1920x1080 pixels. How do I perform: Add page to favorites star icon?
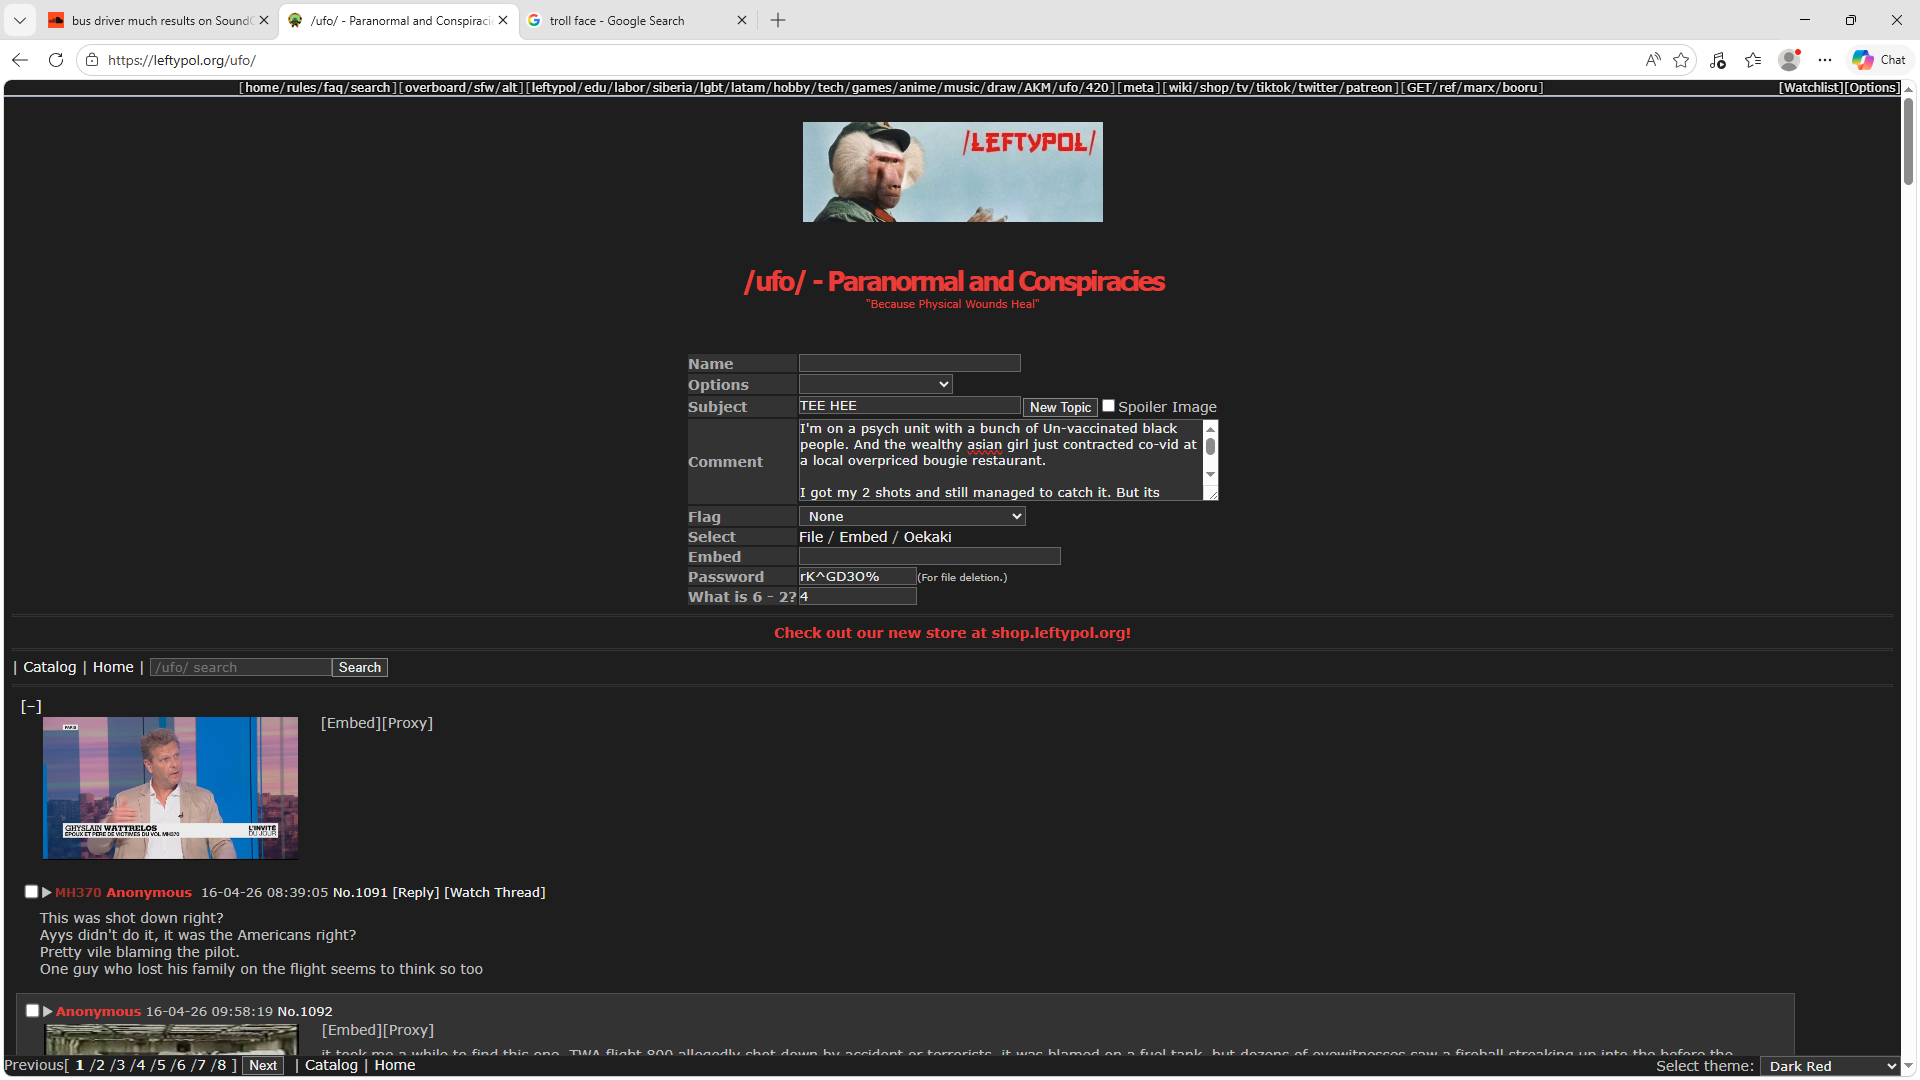pyautogui.click(x=1681, y=60)
